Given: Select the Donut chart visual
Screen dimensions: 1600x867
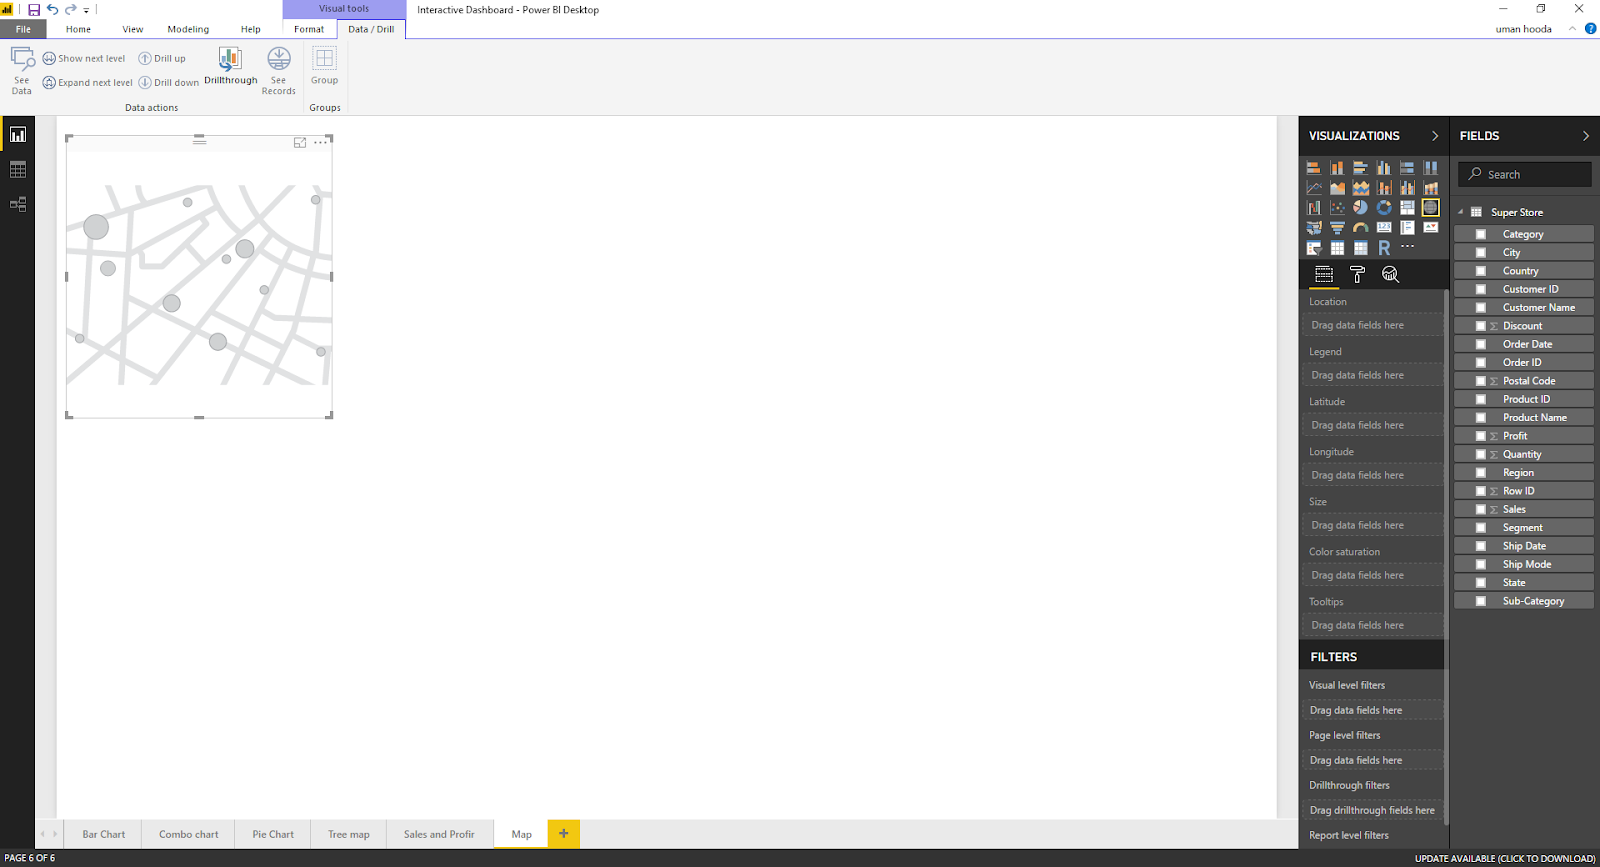Looking at the screenshot, I should pos(1384,208).
